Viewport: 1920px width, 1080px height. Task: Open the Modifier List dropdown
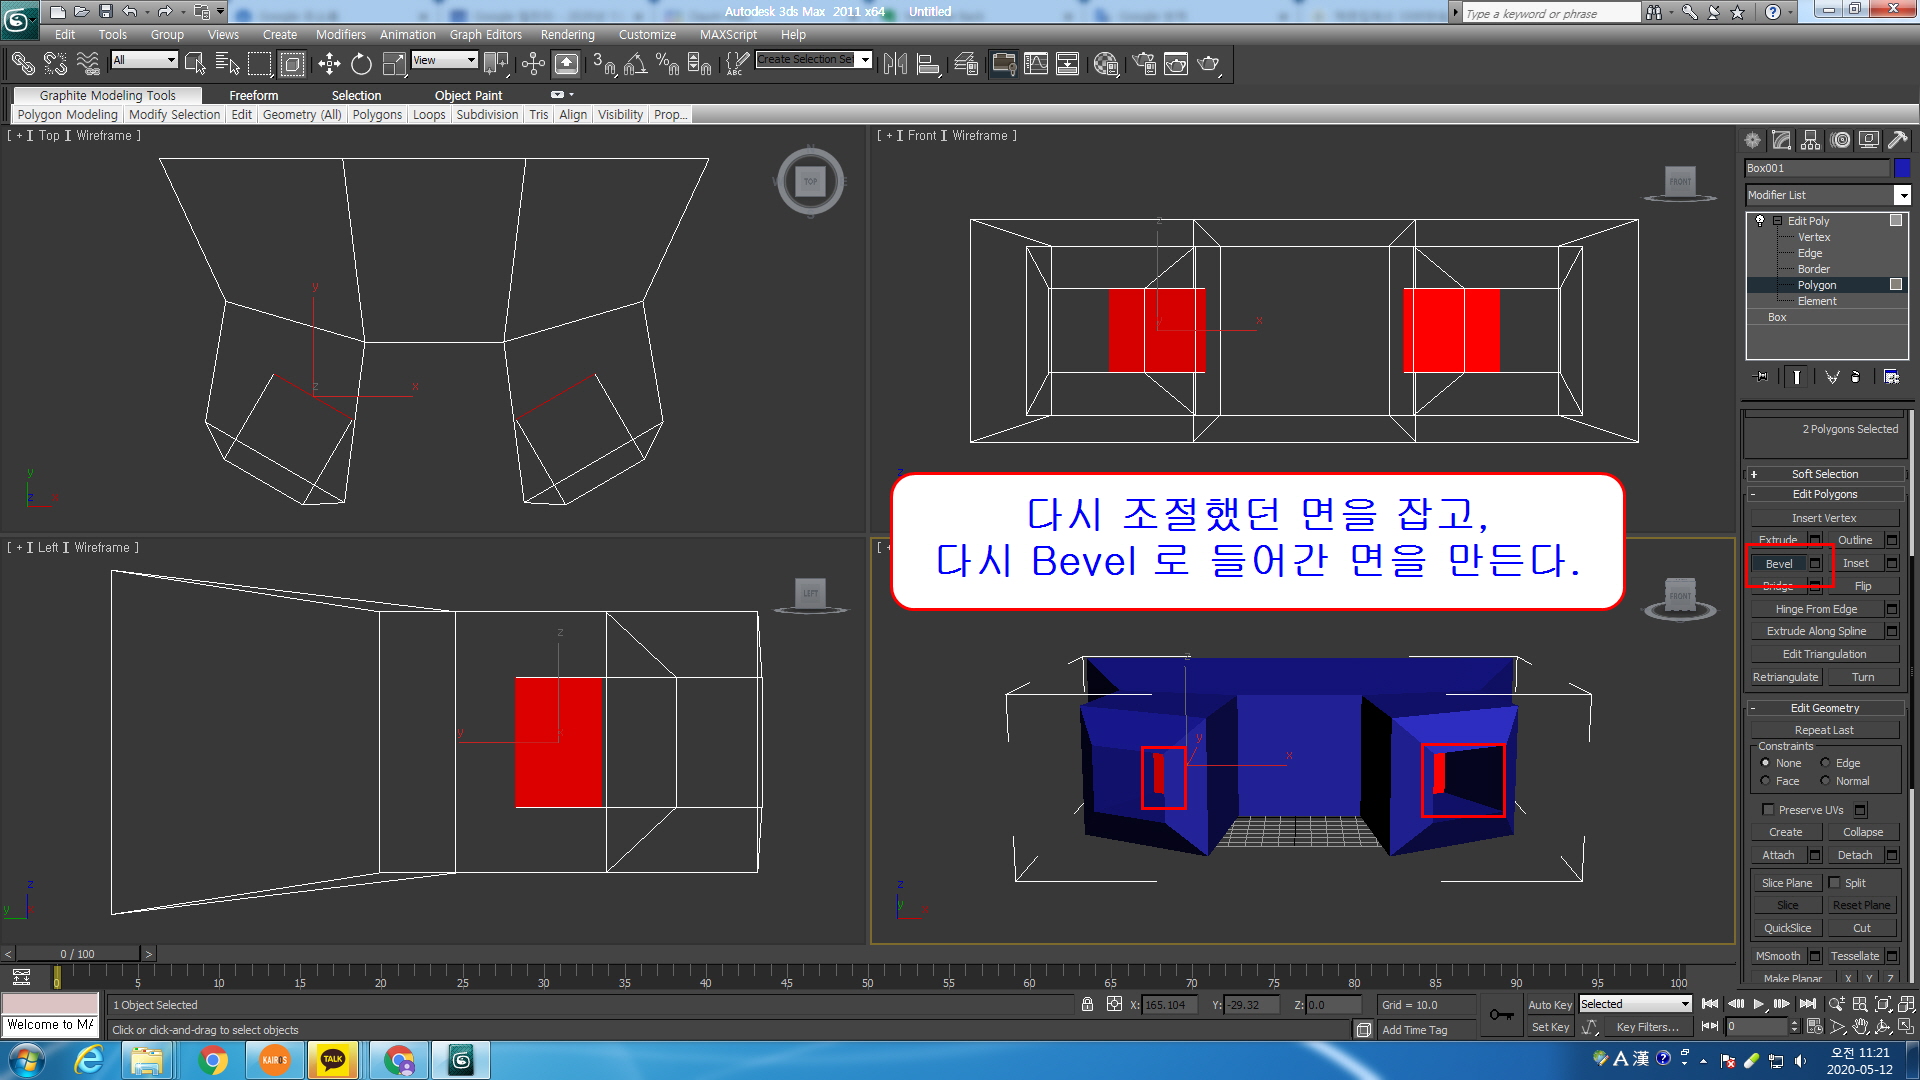tap(1902, 196)
